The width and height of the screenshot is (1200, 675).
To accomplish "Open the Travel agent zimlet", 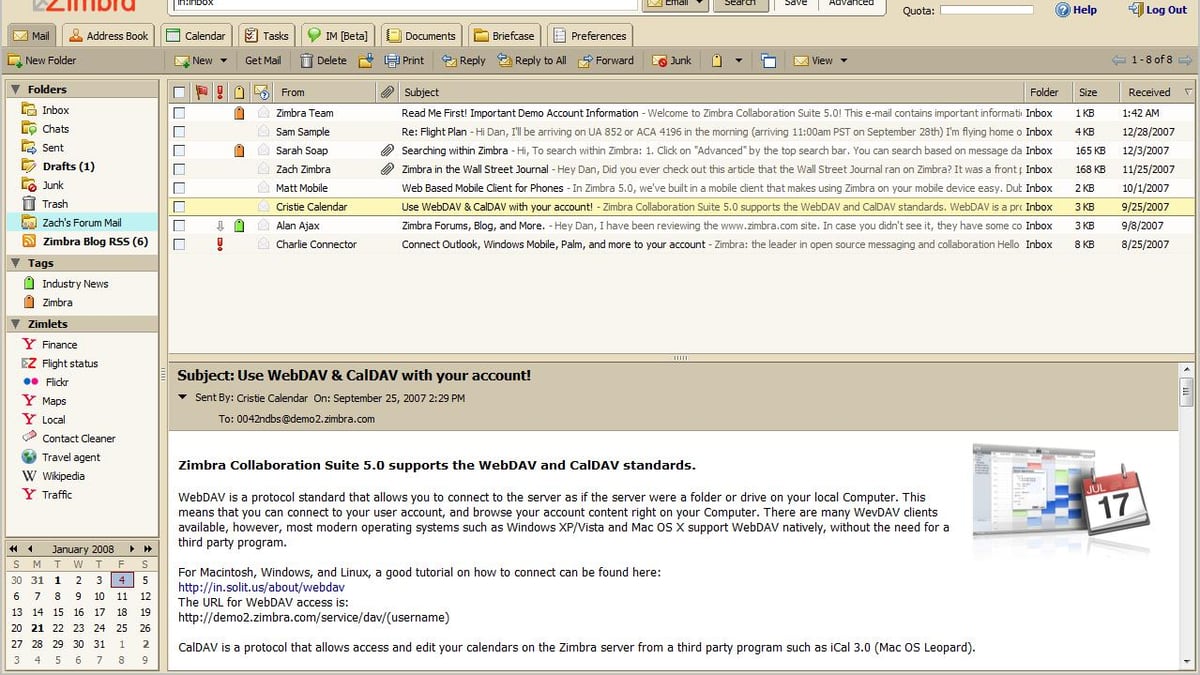I will [x=60, y=457].
